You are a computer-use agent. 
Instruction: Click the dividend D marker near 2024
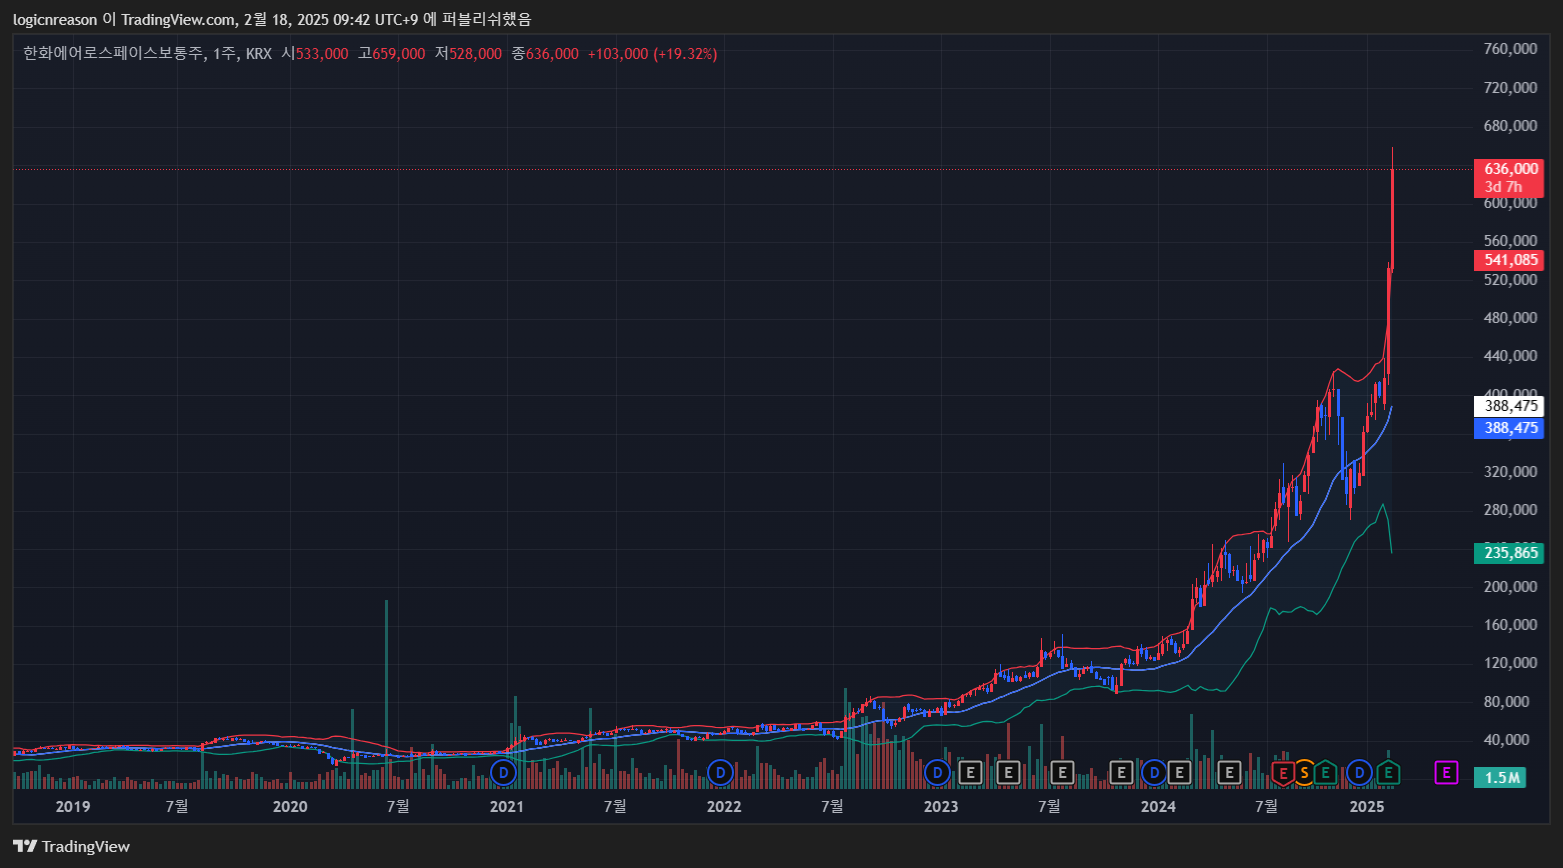(x=1154, y=772)
